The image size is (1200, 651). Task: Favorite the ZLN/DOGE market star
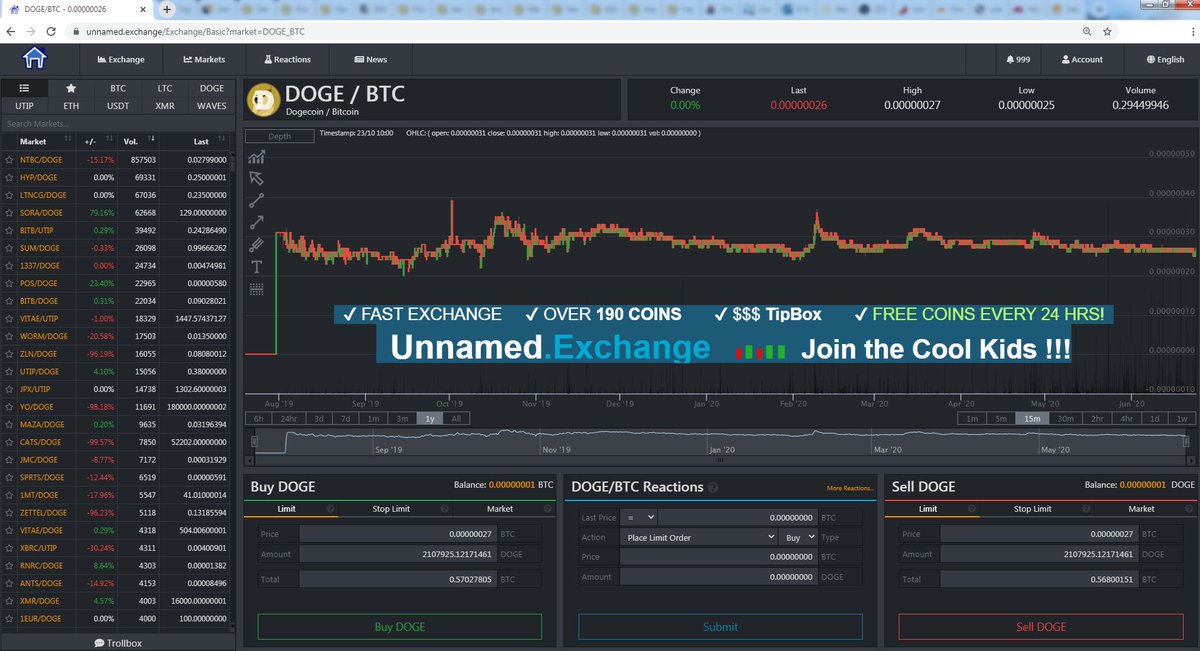tap(9, 354)
